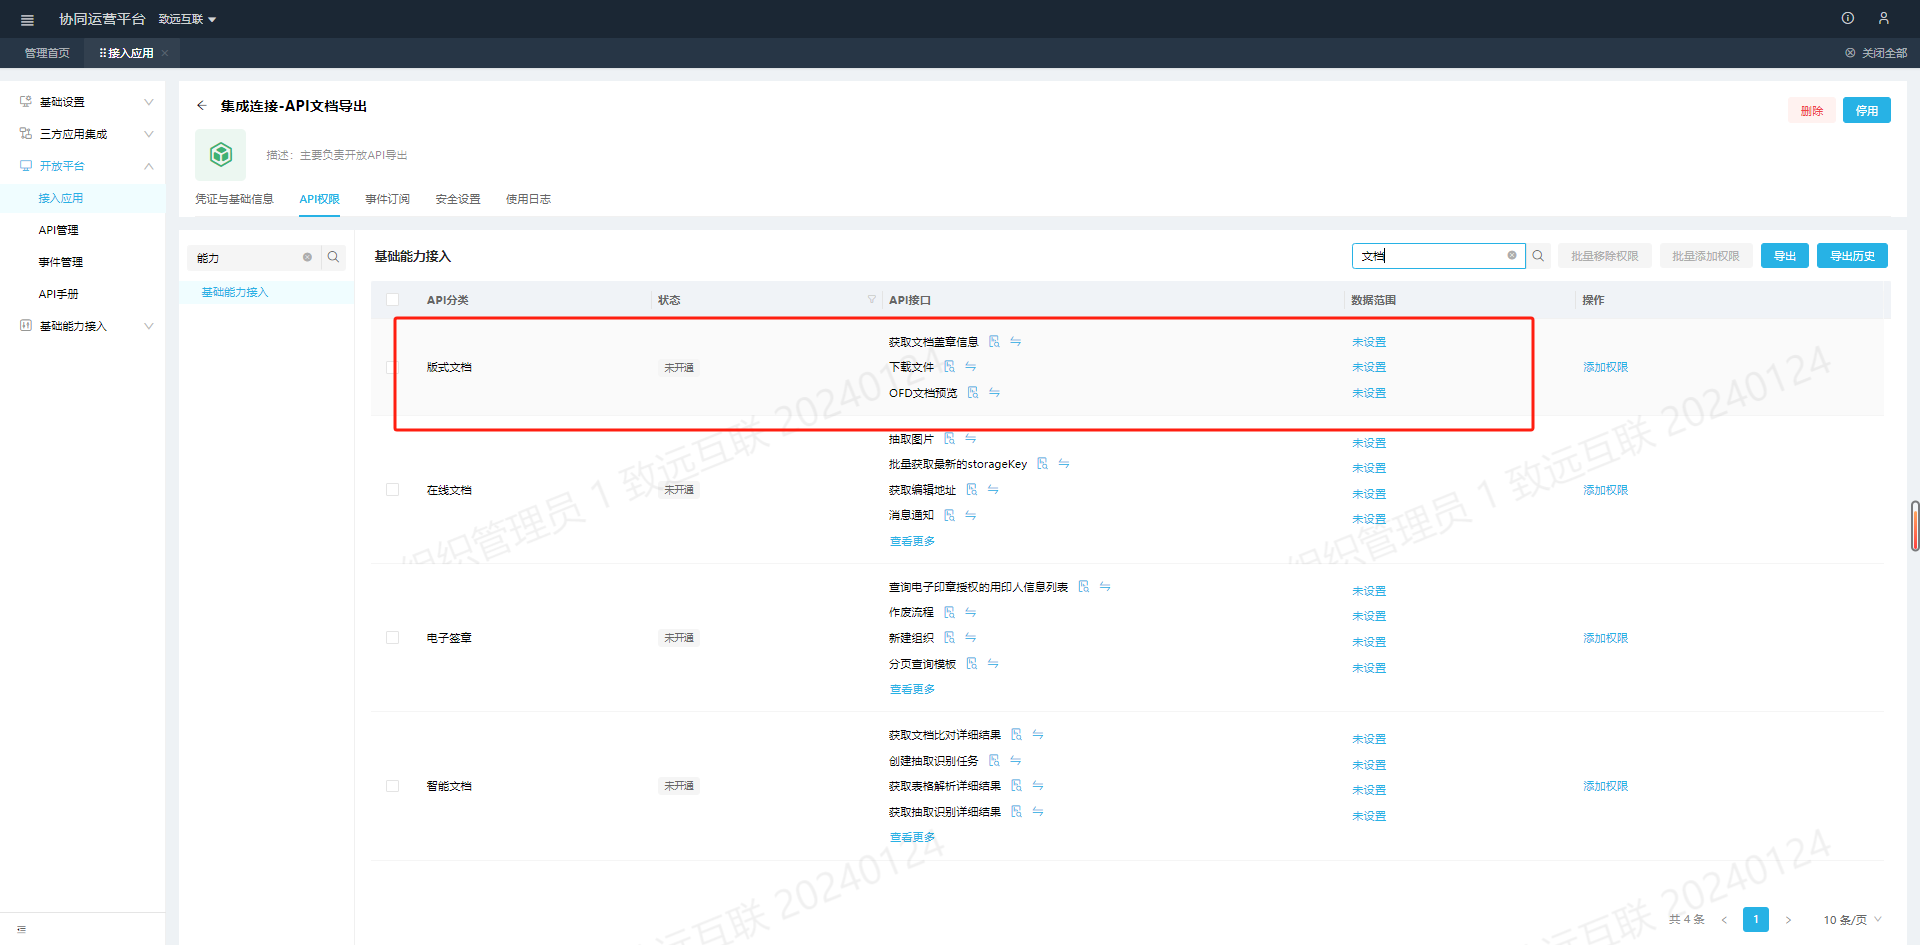This screenshot has height=945, width=1920.
Task: Click 添加权限 for 版式文档
Action: tap(1605, 367)
